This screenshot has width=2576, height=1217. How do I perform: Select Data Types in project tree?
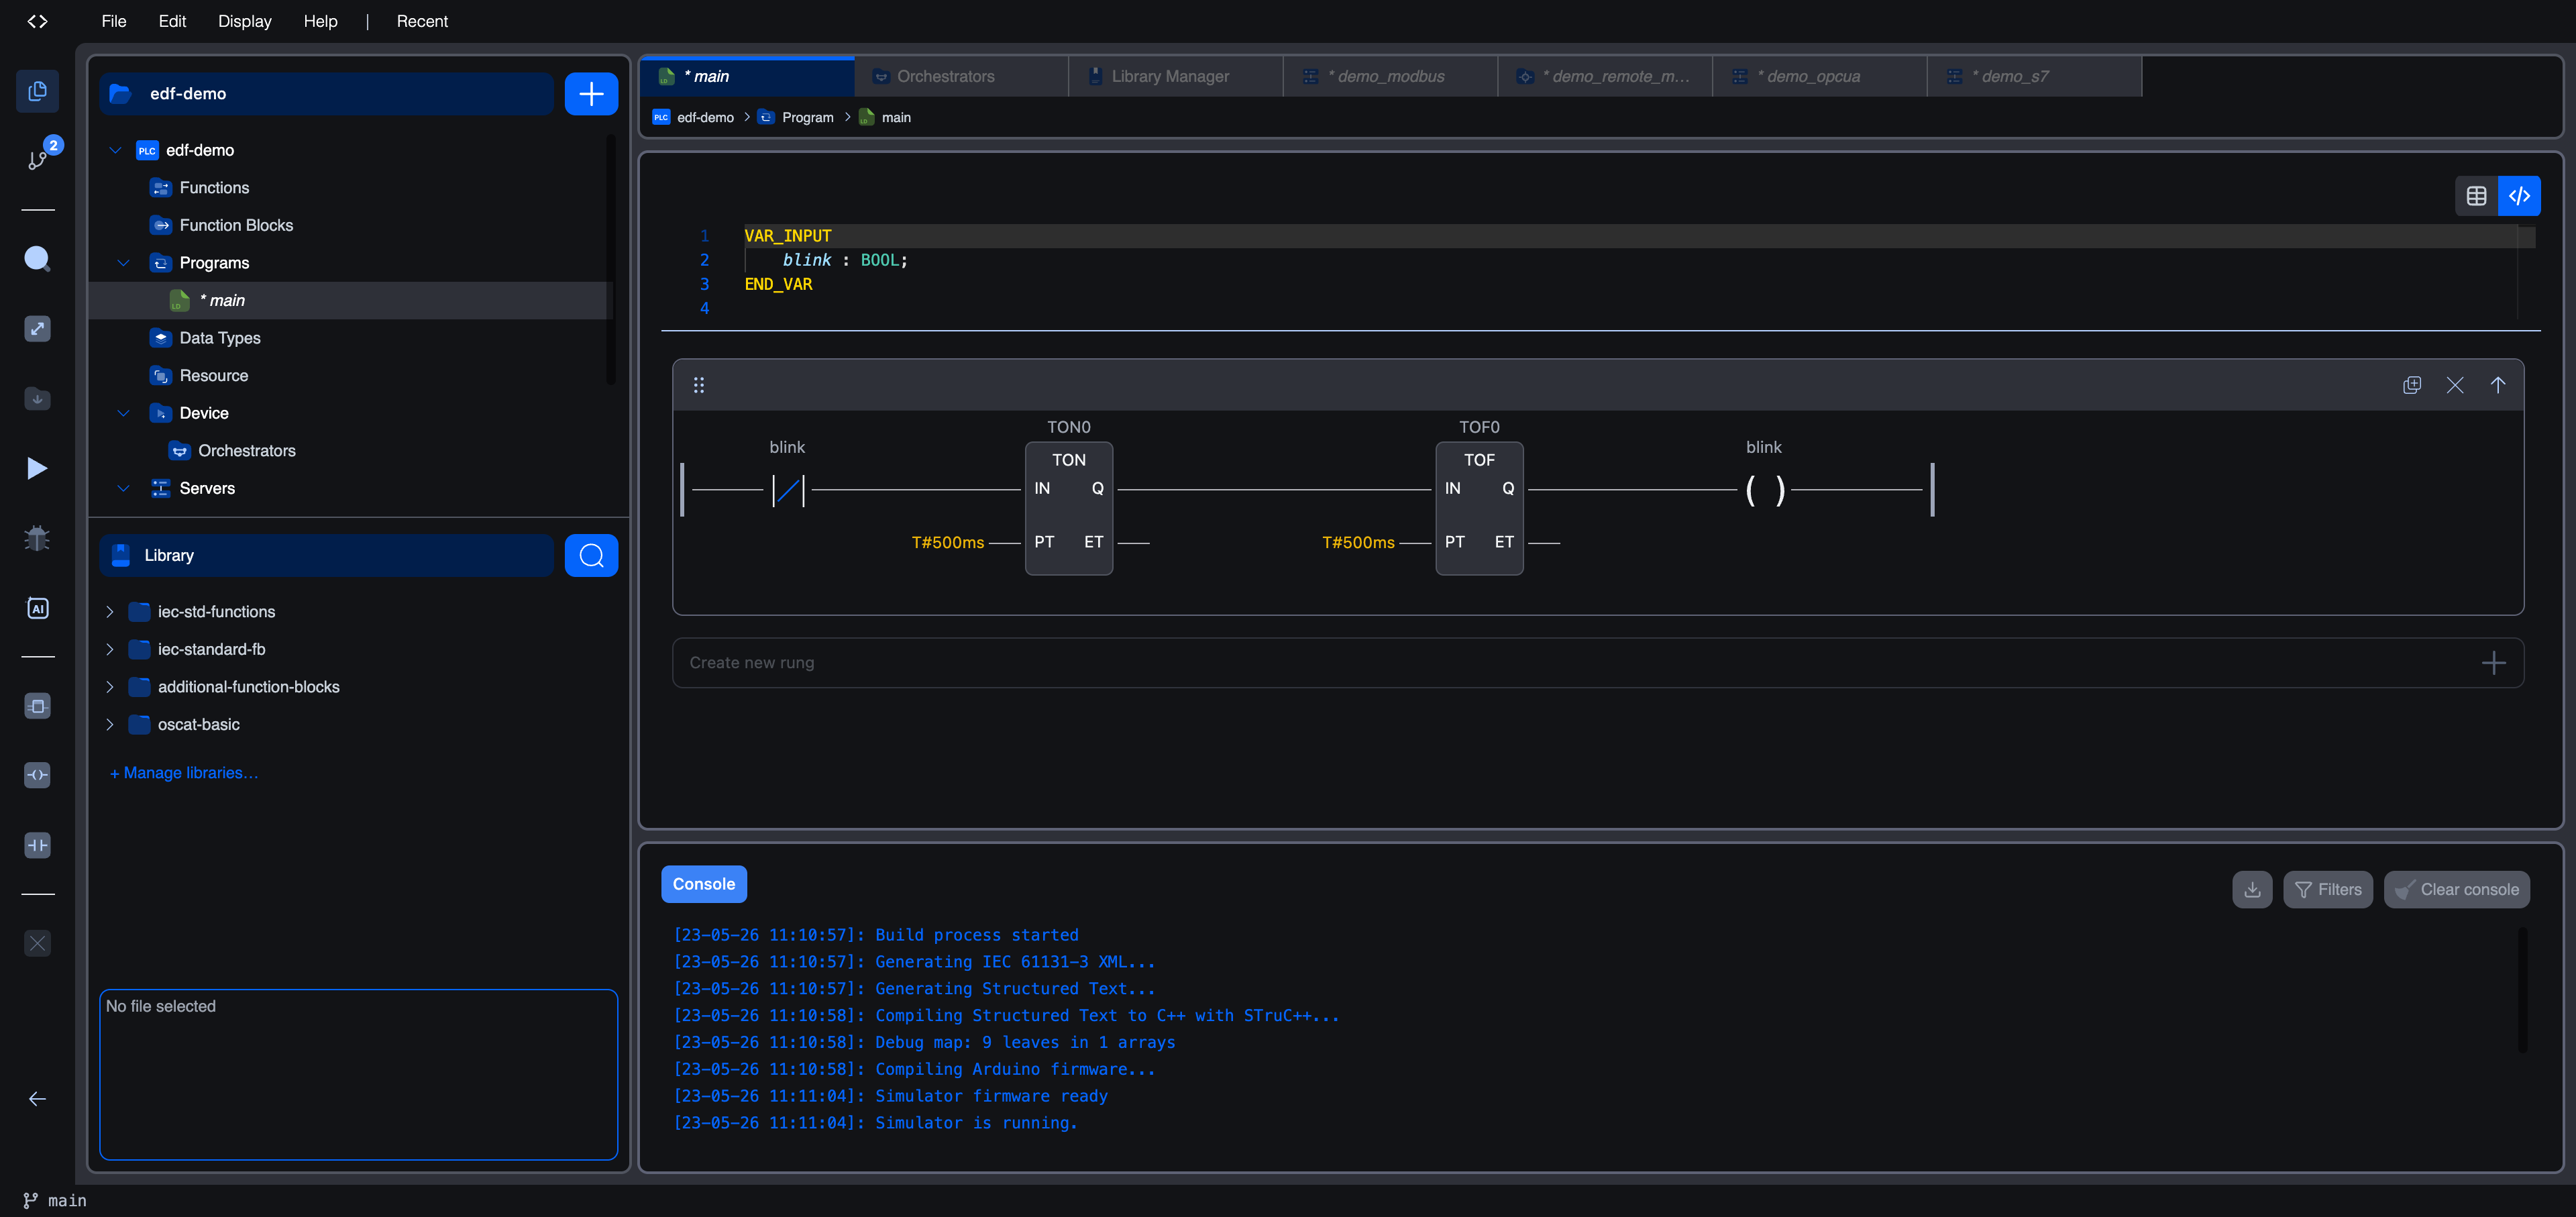point(349,338)
